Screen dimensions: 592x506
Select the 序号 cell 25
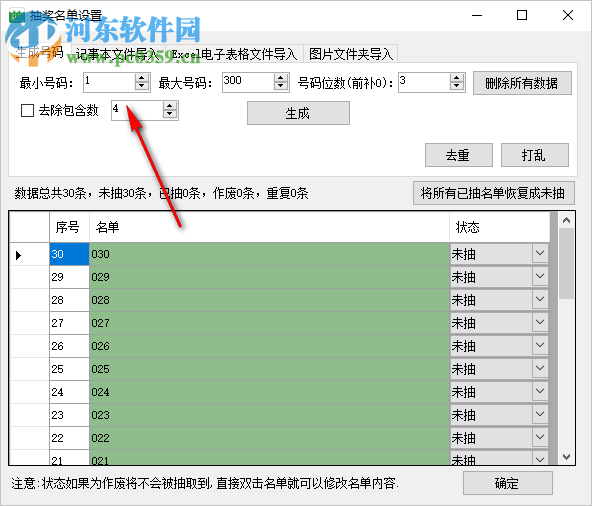pos(69,369)
